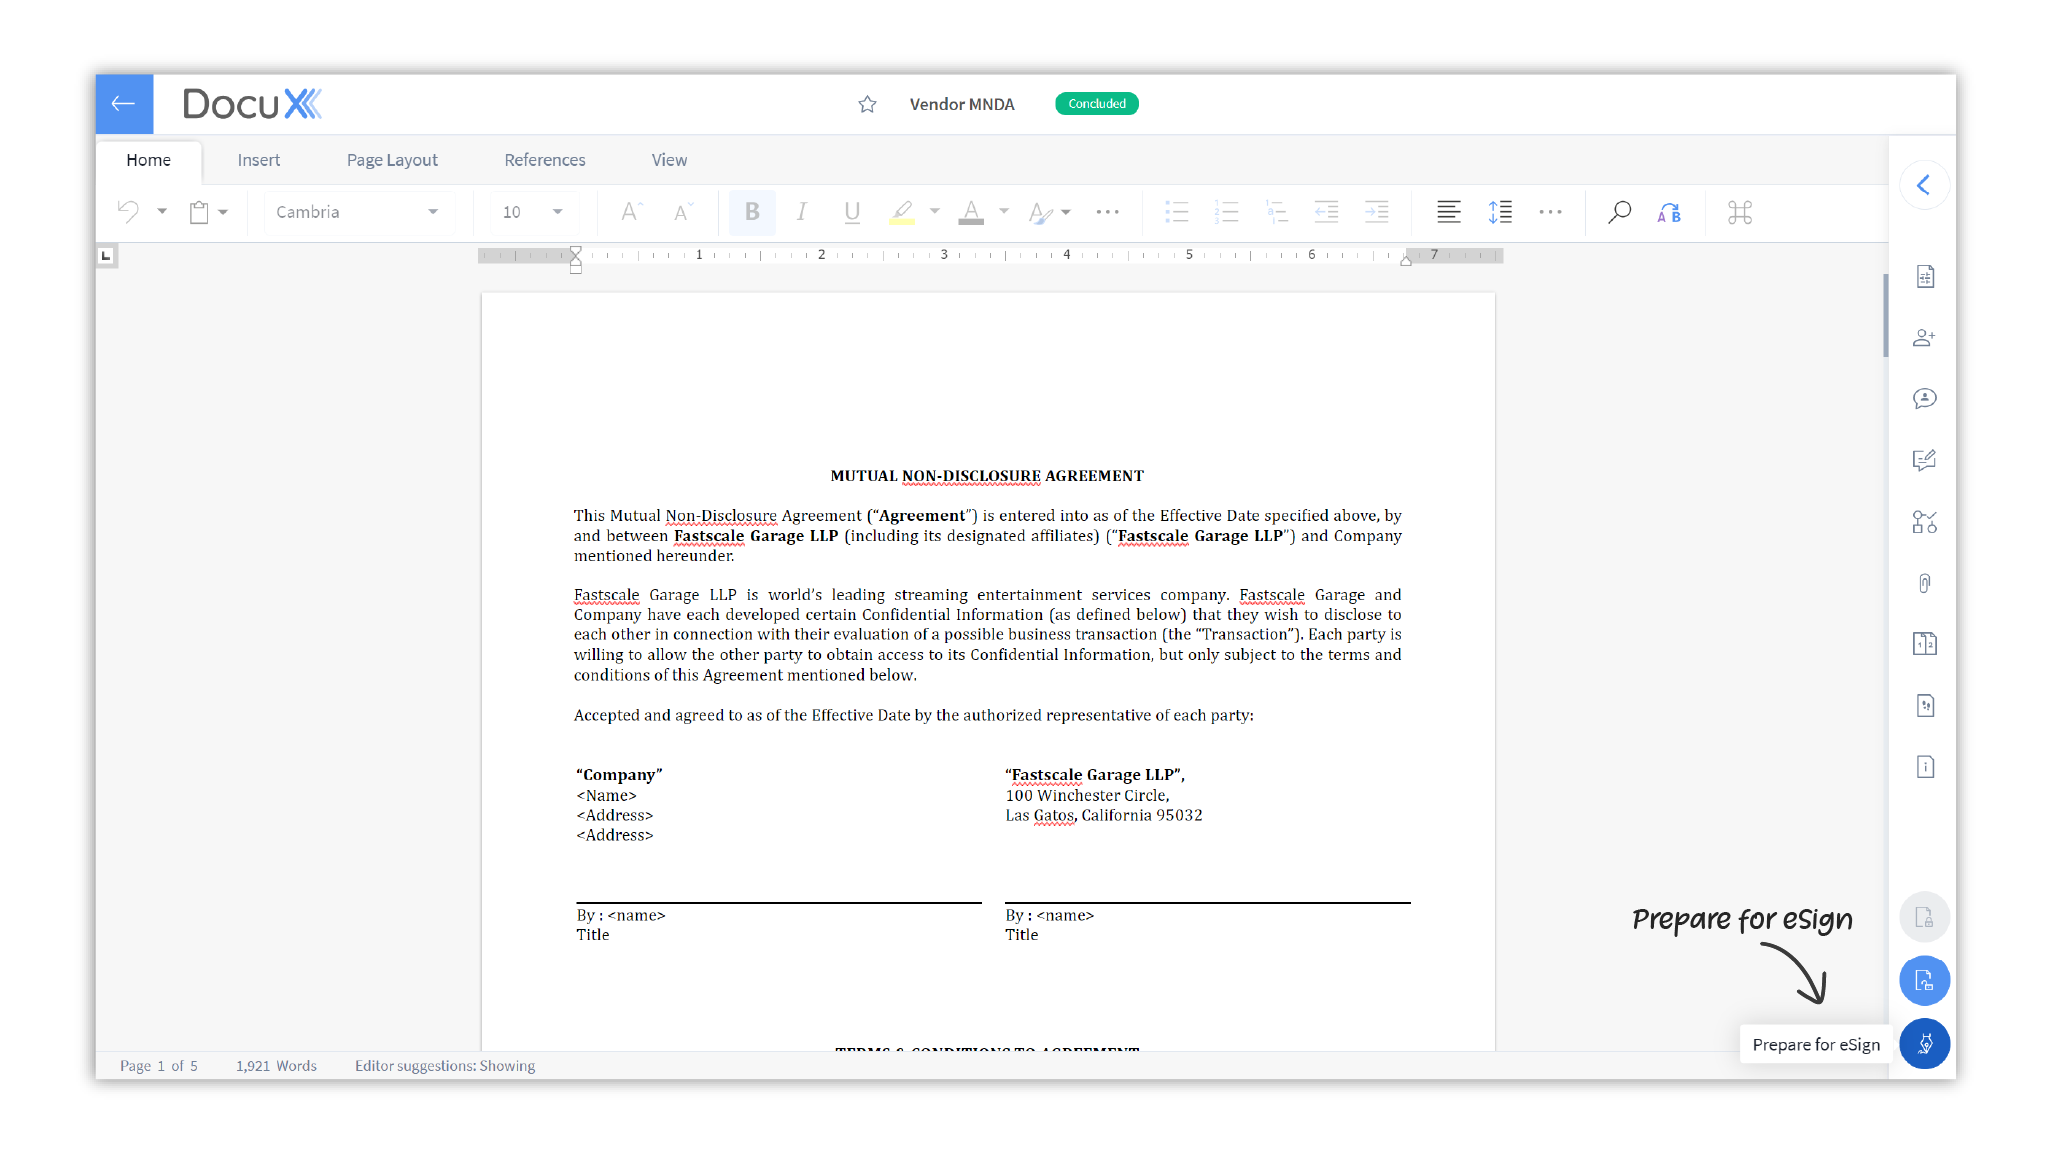The image size is (2051, 1153).
Task: Click the text alignment icon
Action: click(1449, 212)
